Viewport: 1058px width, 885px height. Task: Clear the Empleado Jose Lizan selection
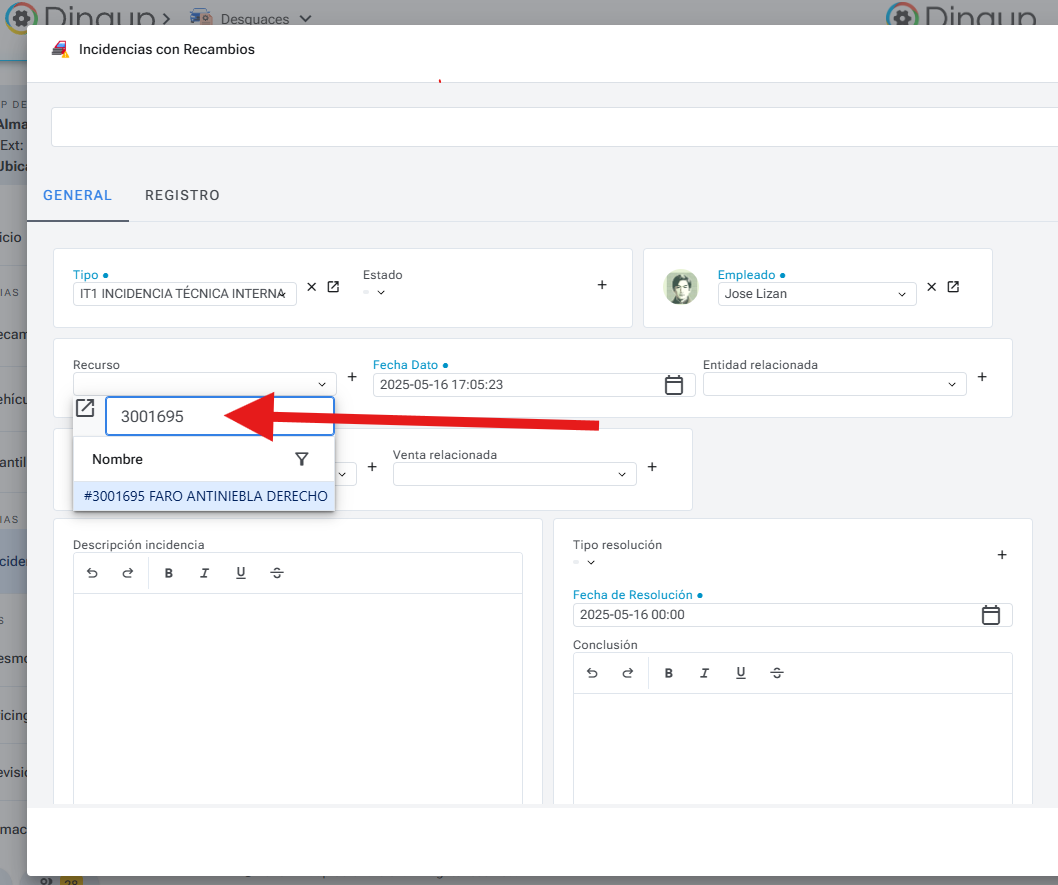[931, 287]
